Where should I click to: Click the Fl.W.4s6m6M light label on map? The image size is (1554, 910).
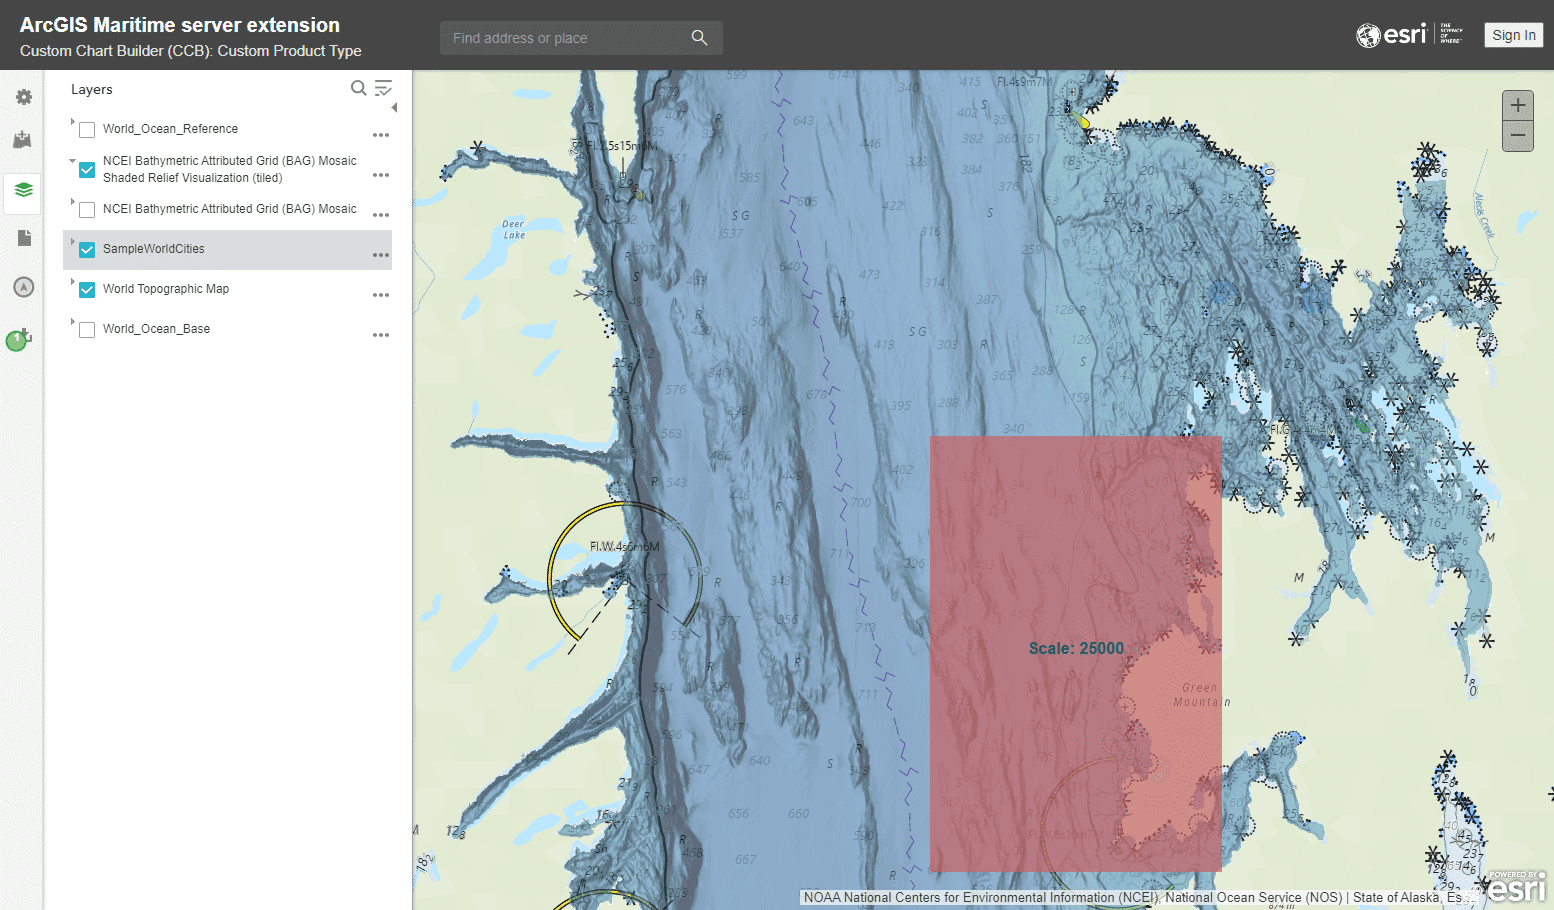tap(625, 547)
